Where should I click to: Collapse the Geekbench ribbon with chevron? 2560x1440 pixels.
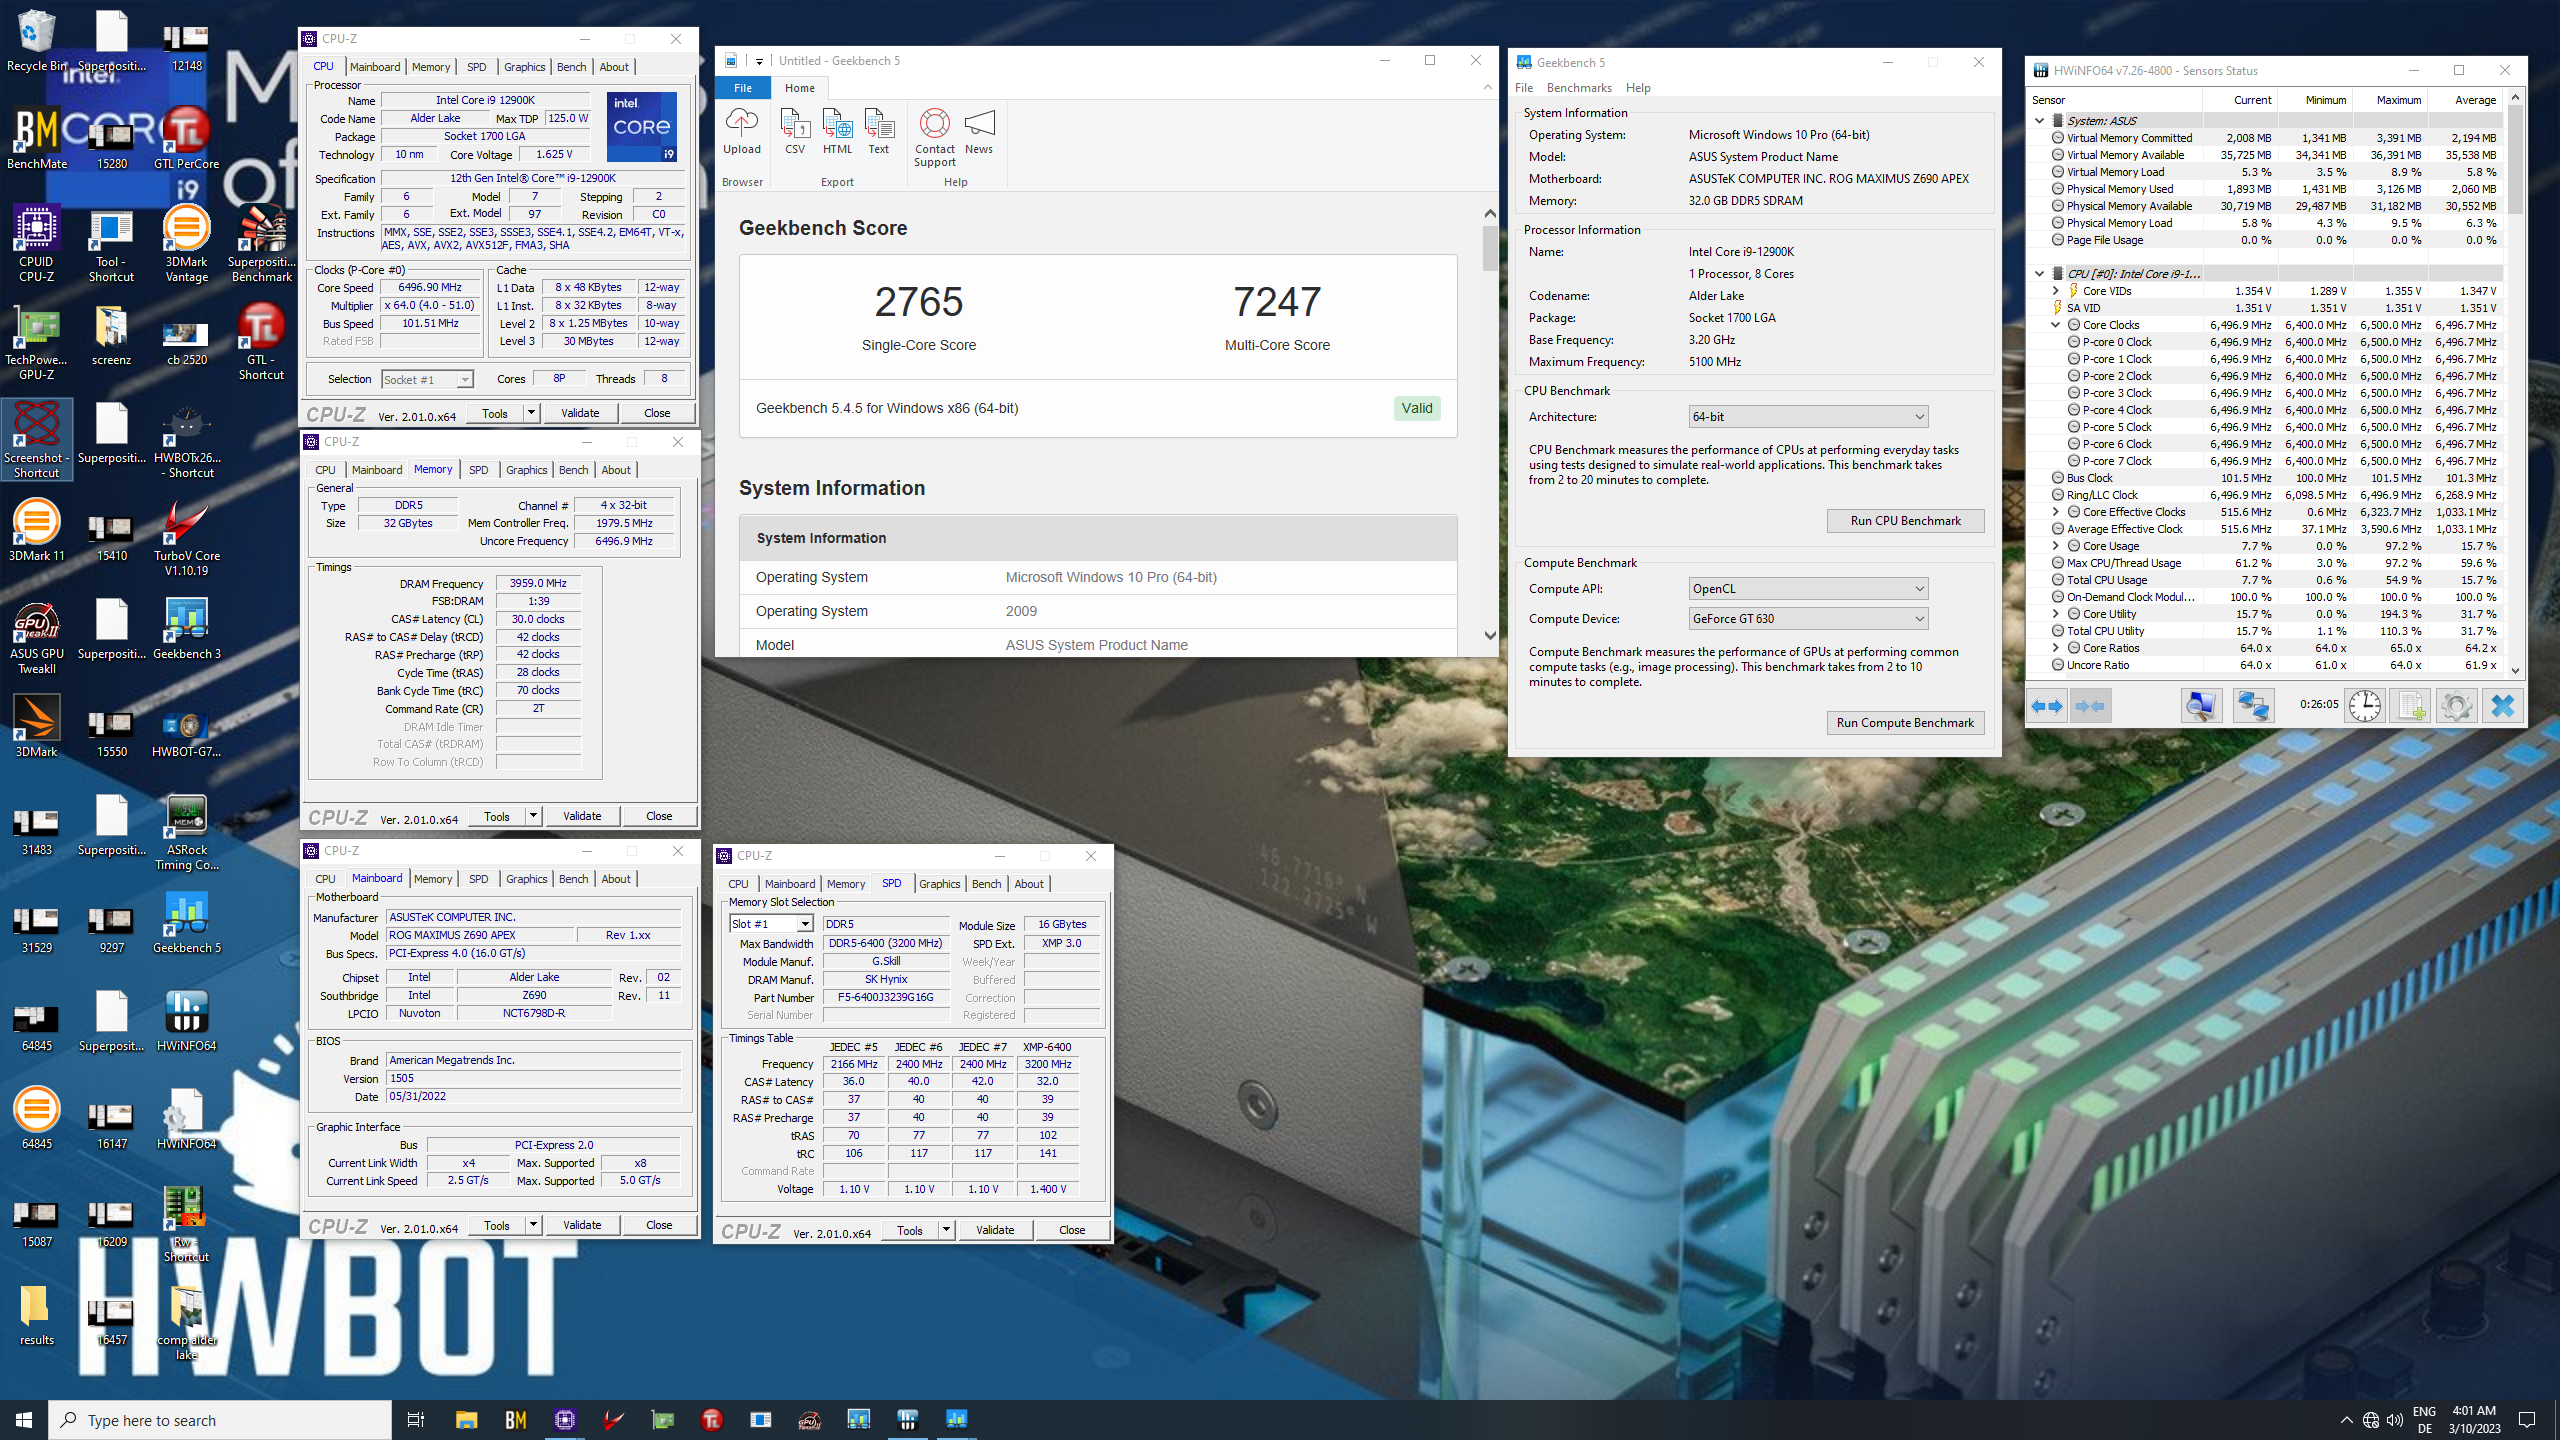coord(1487,88)
